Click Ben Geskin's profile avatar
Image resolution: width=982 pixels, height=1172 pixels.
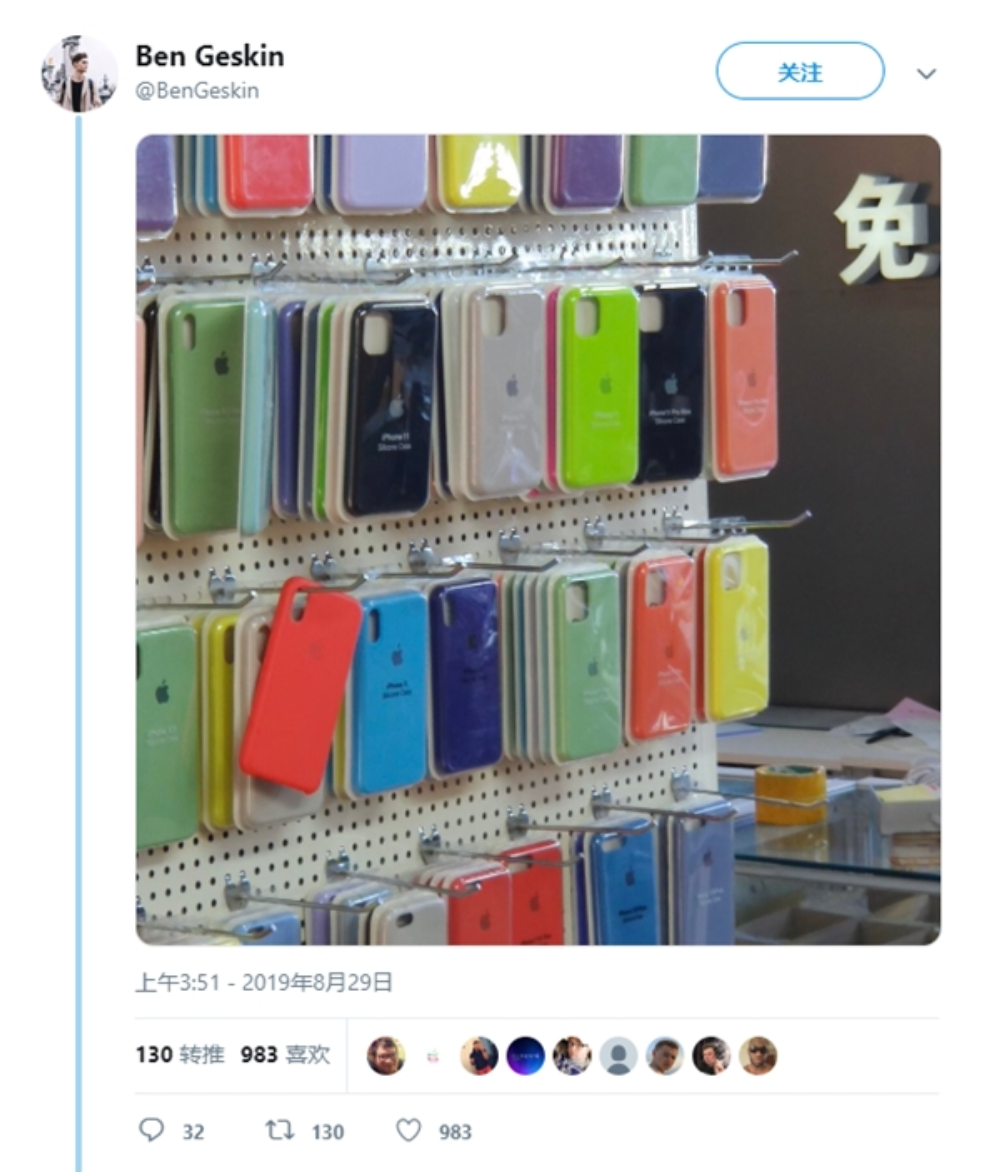79,73
